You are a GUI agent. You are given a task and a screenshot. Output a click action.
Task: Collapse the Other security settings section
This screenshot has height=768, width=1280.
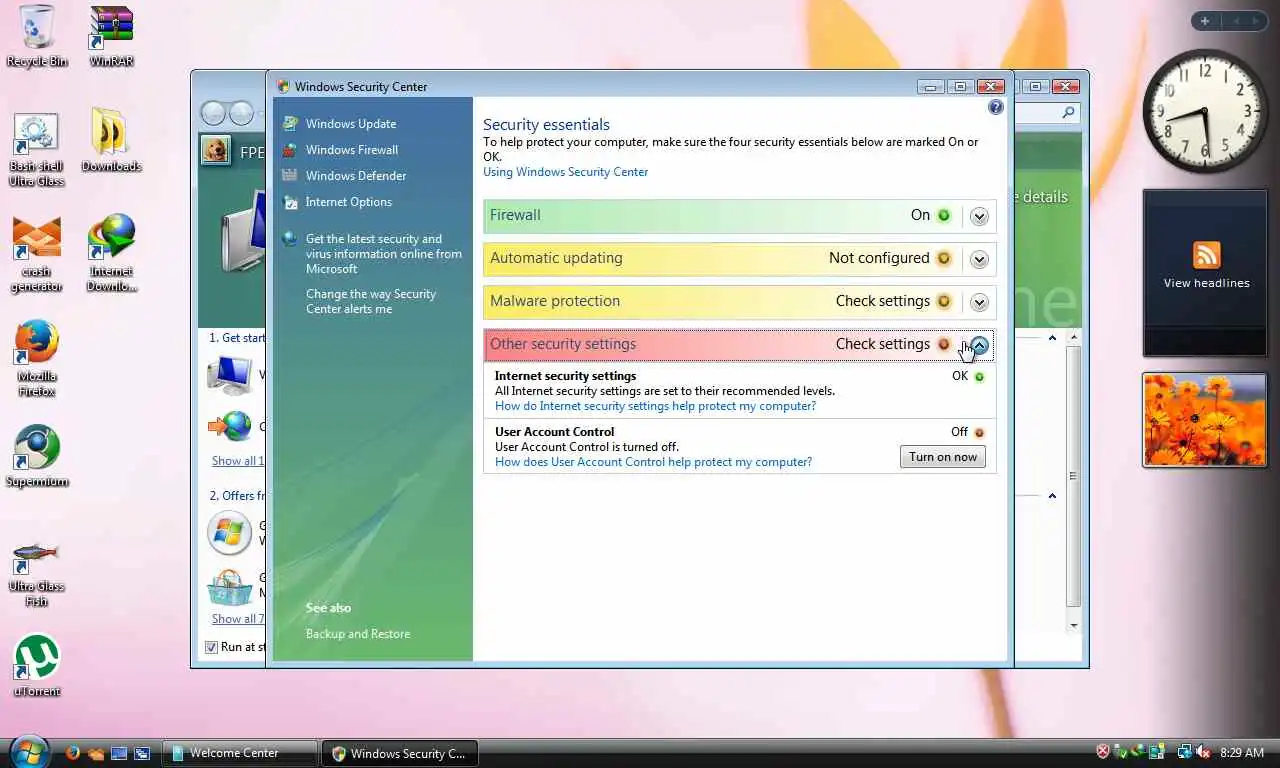coord(979,345)
